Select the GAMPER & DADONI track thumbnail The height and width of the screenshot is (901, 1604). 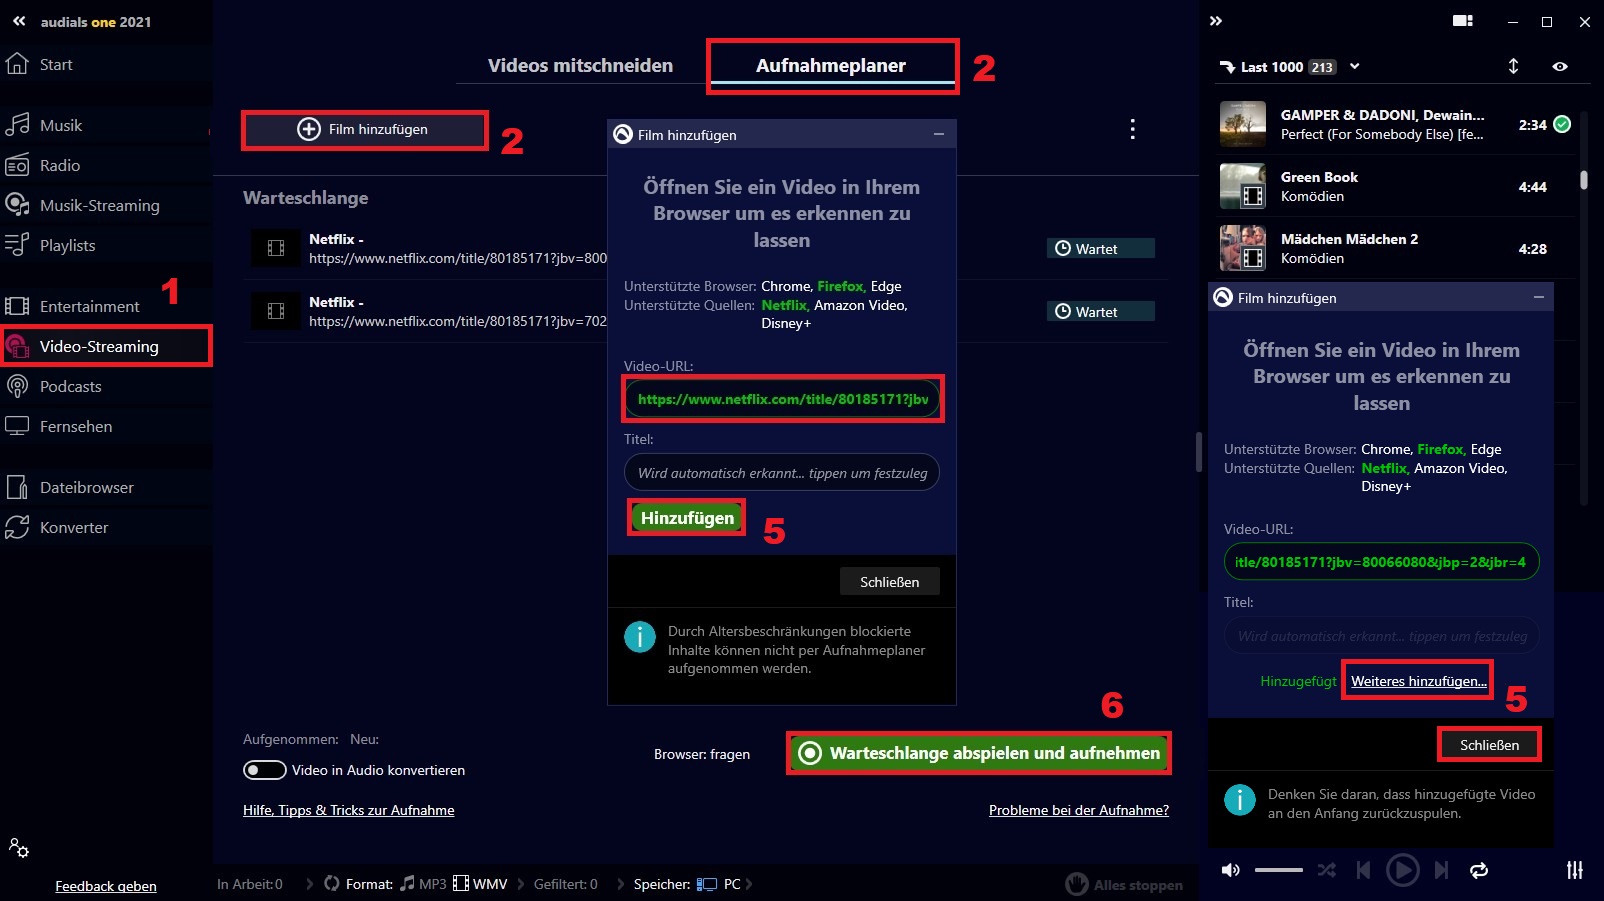point(1243,124)
